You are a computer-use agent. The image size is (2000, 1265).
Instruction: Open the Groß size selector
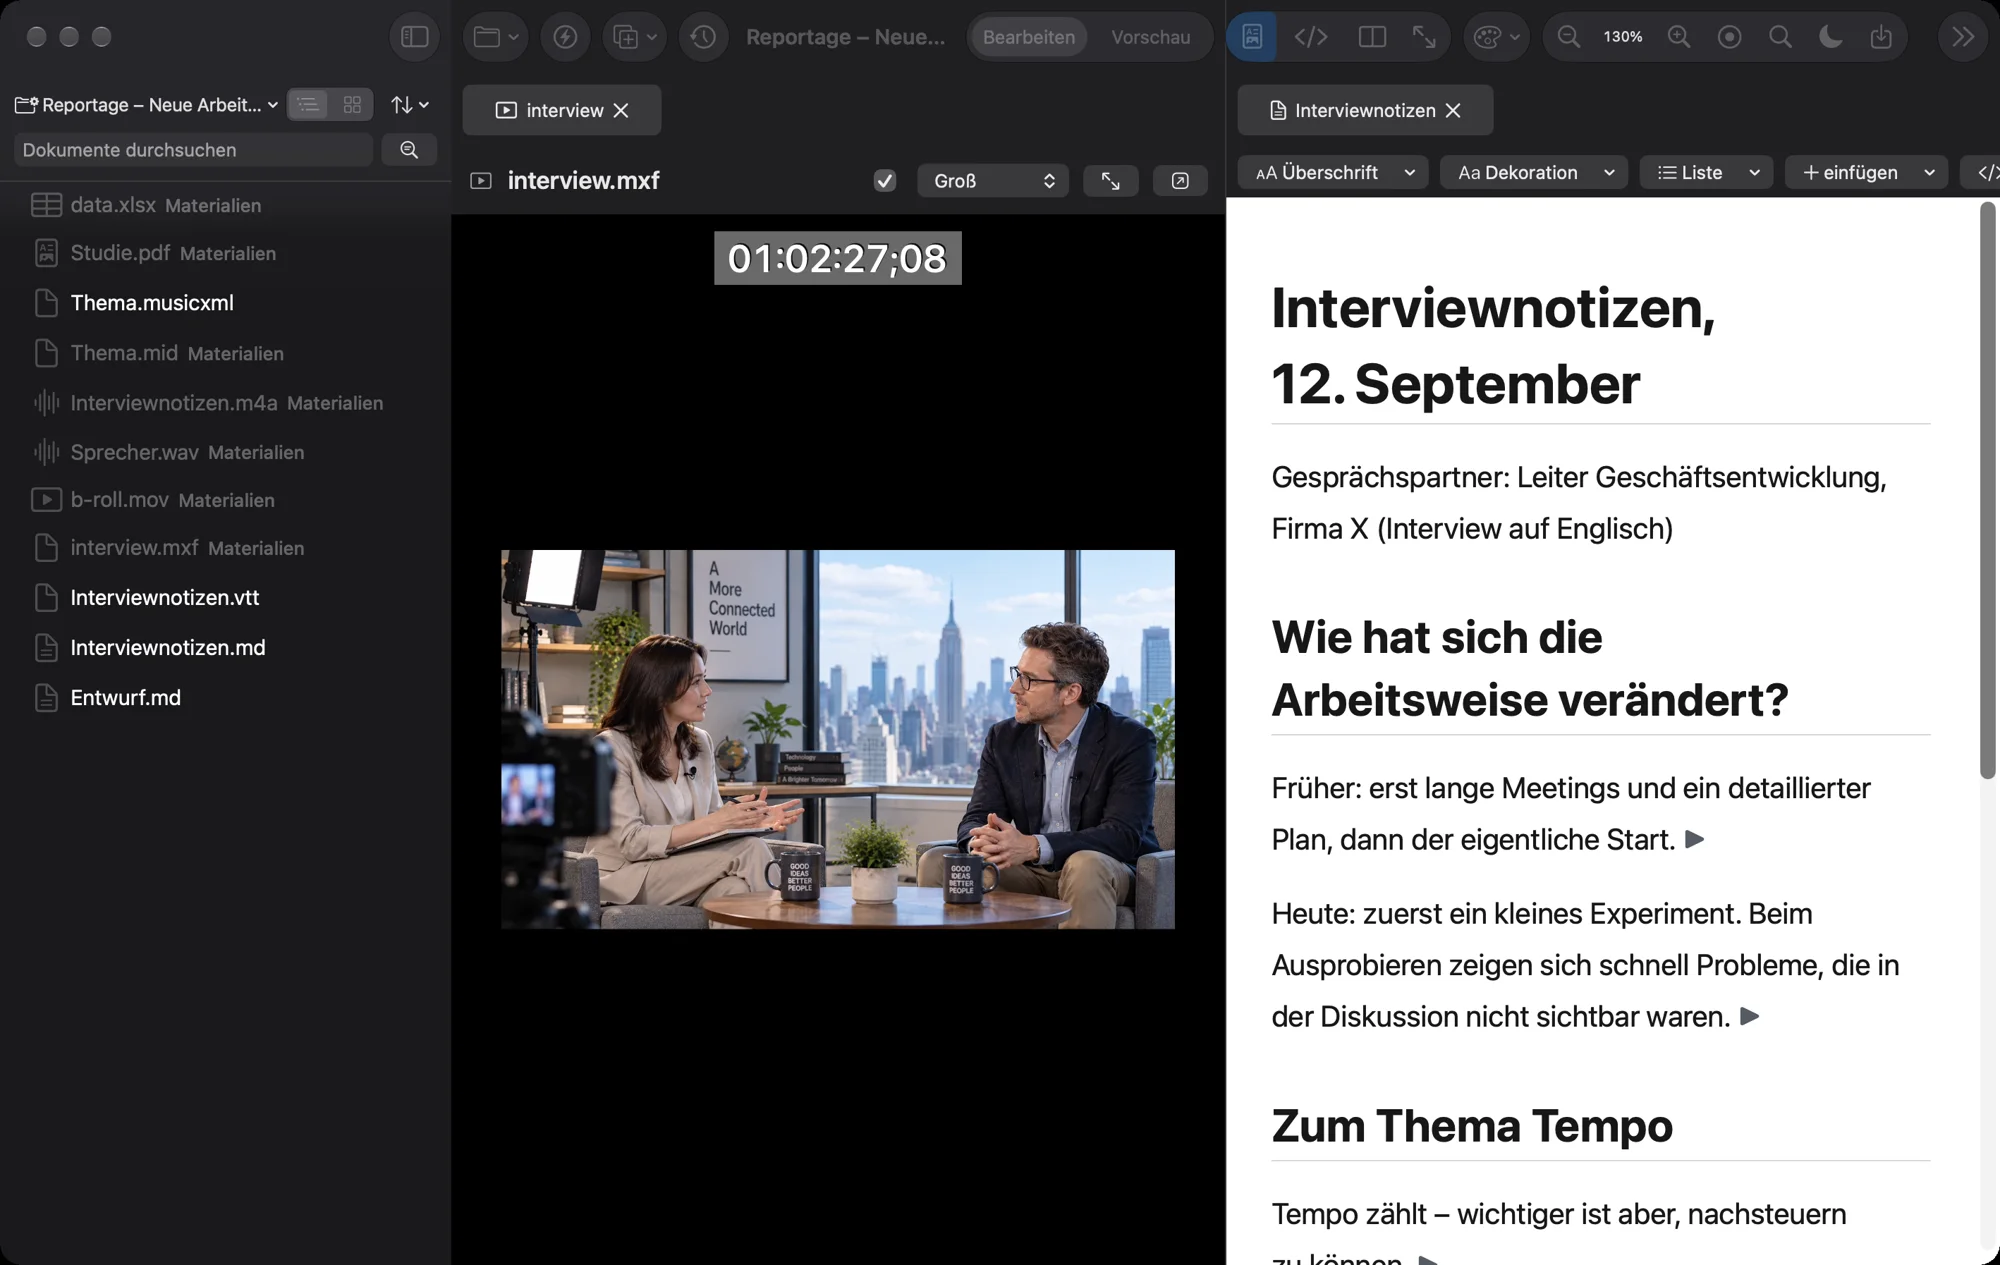pos(993,181)
